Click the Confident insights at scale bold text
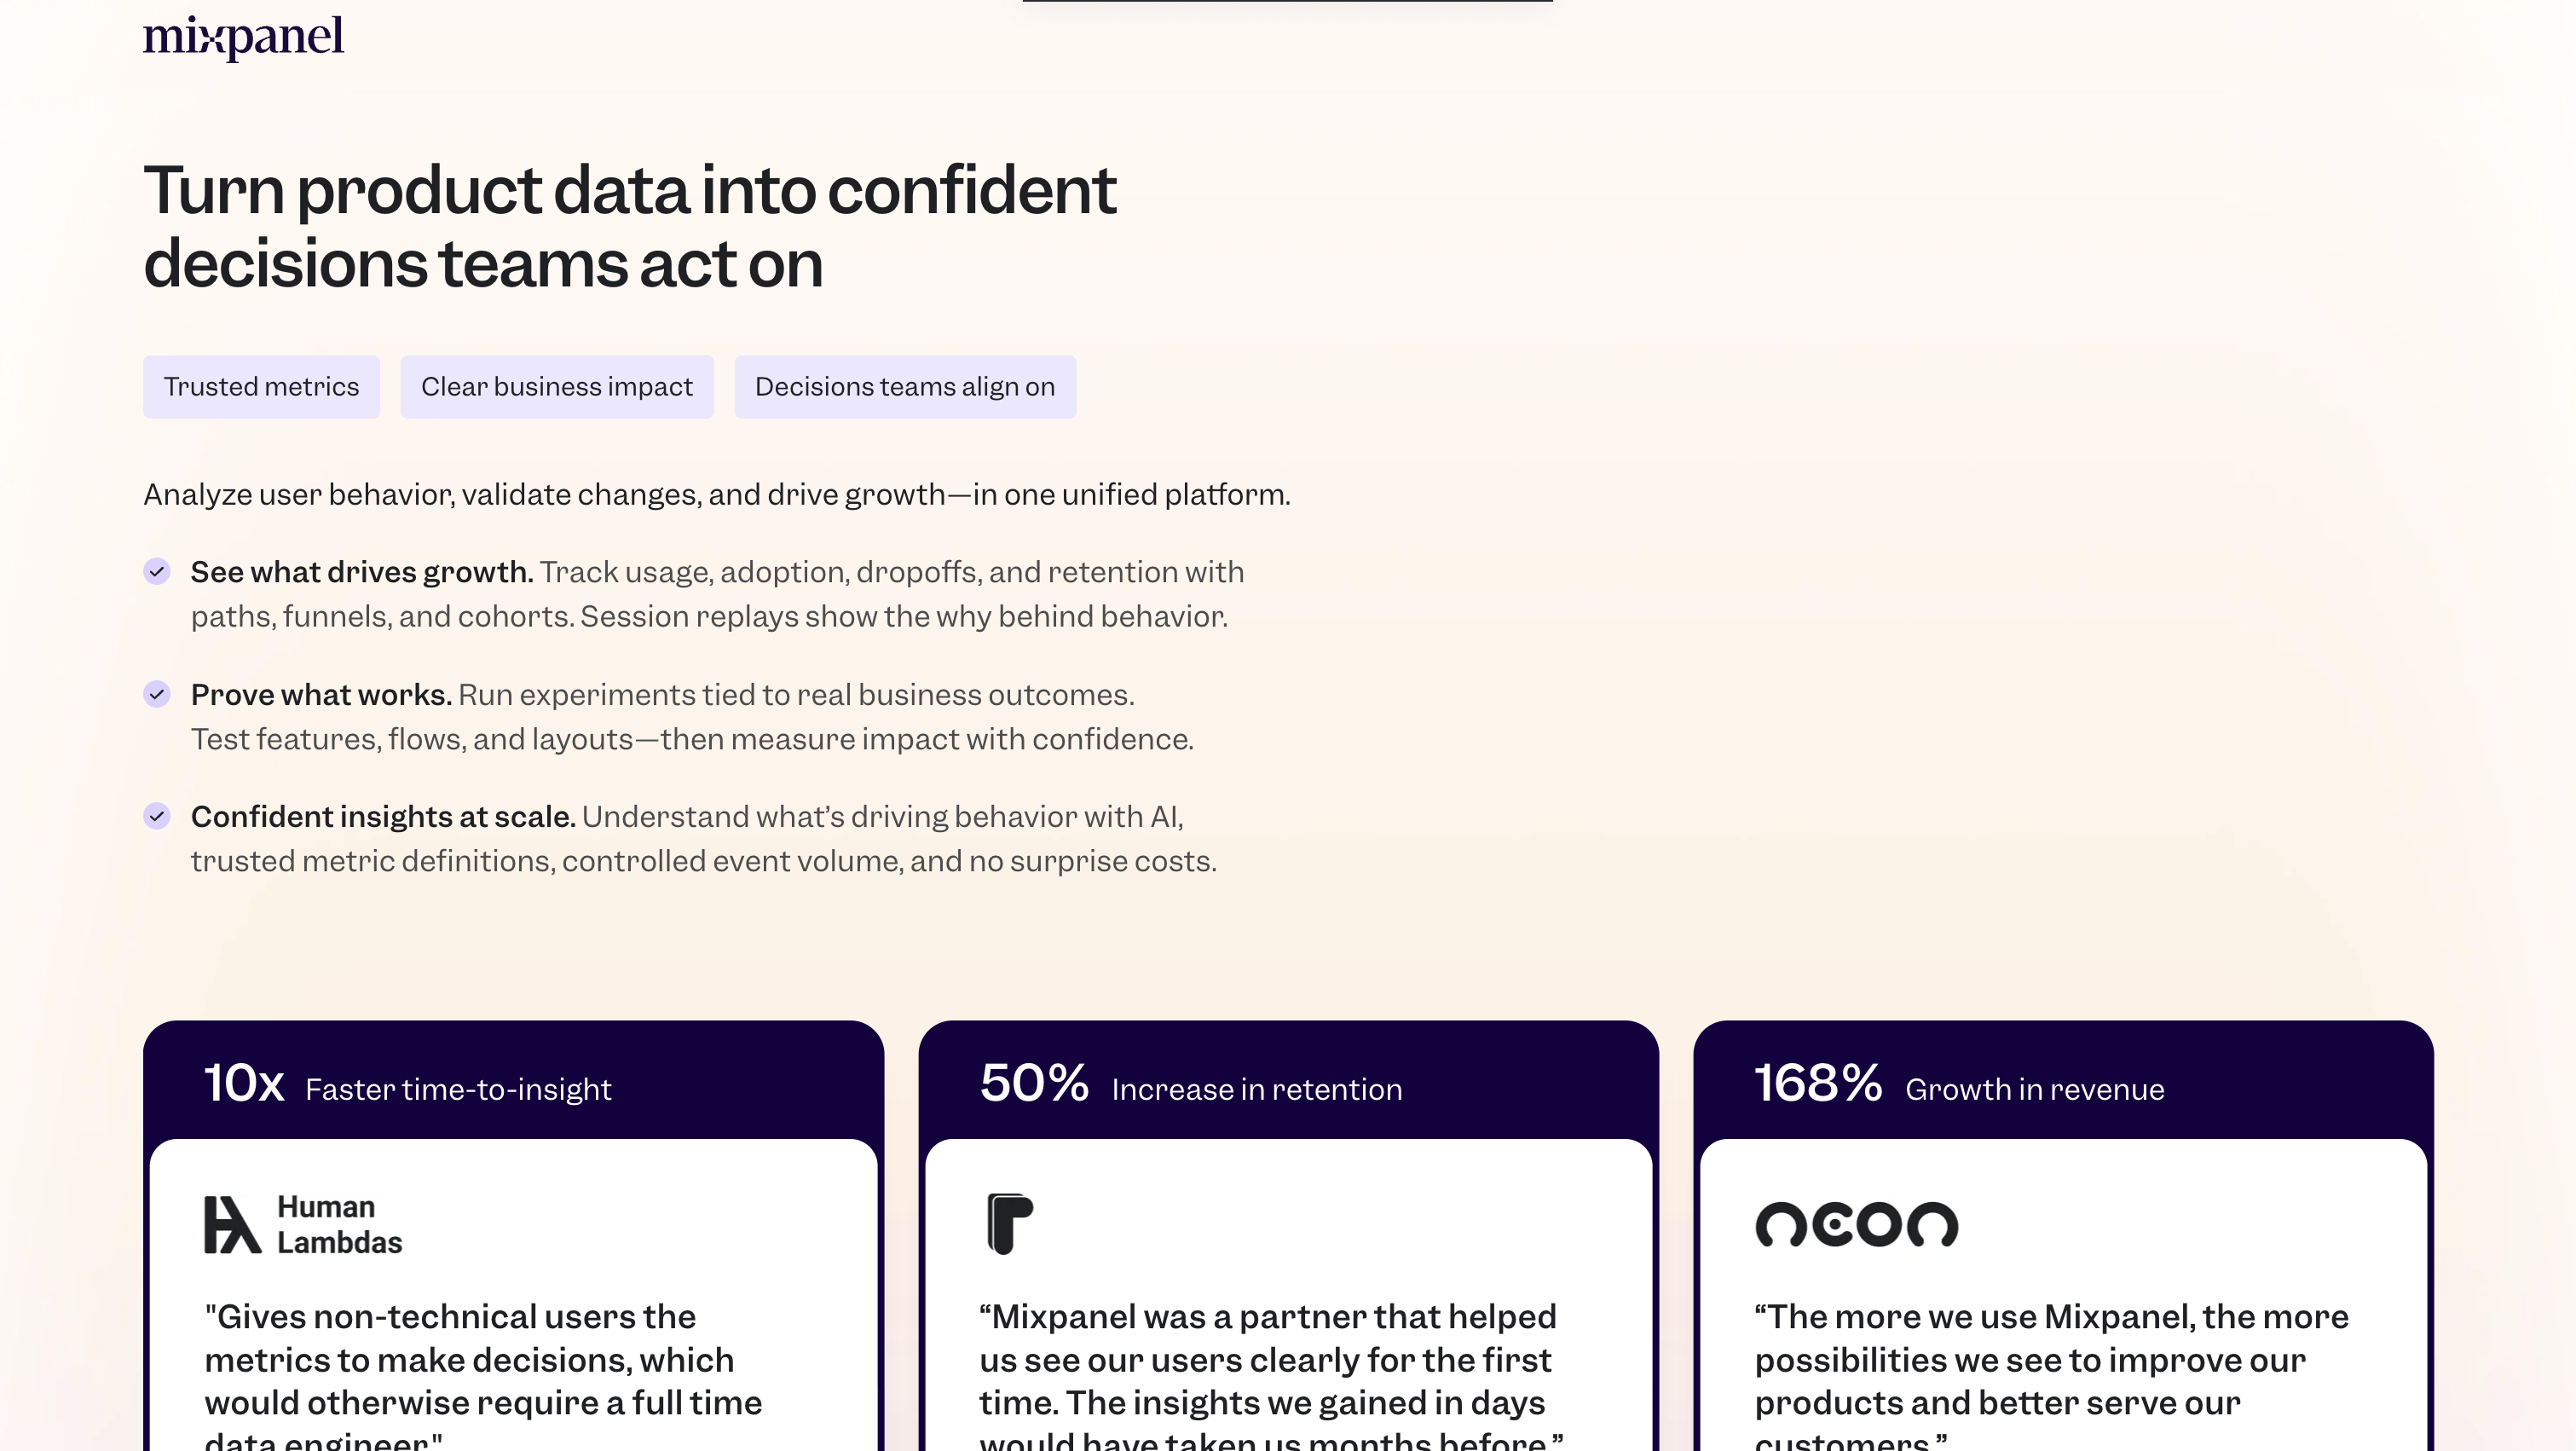 [x=383, y=817]
